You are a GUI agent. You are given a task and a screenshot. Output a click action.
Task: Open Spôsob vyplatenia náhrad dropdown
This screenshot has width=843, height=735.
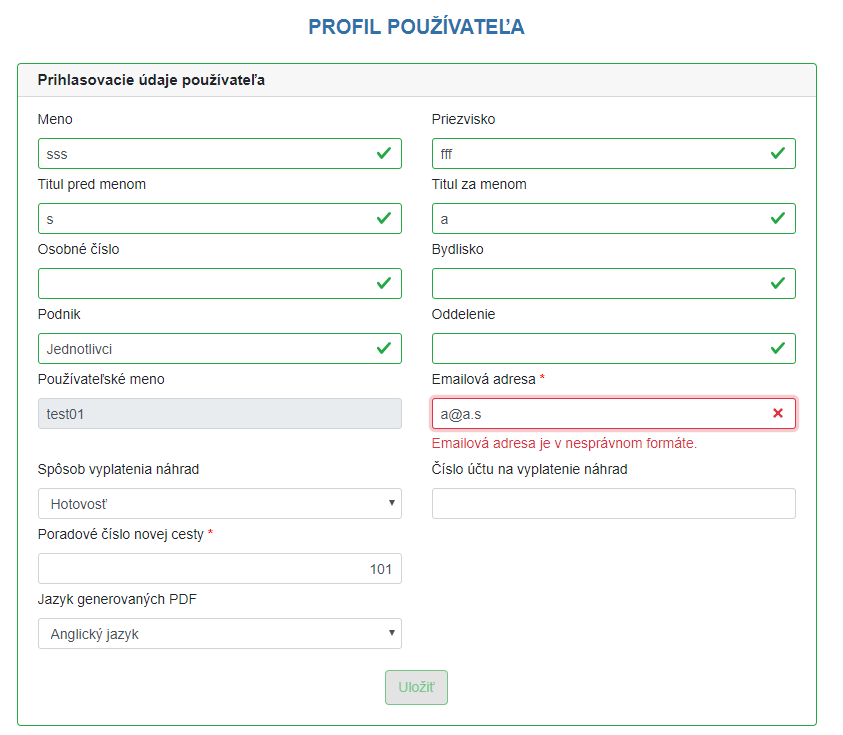[220, 504]
